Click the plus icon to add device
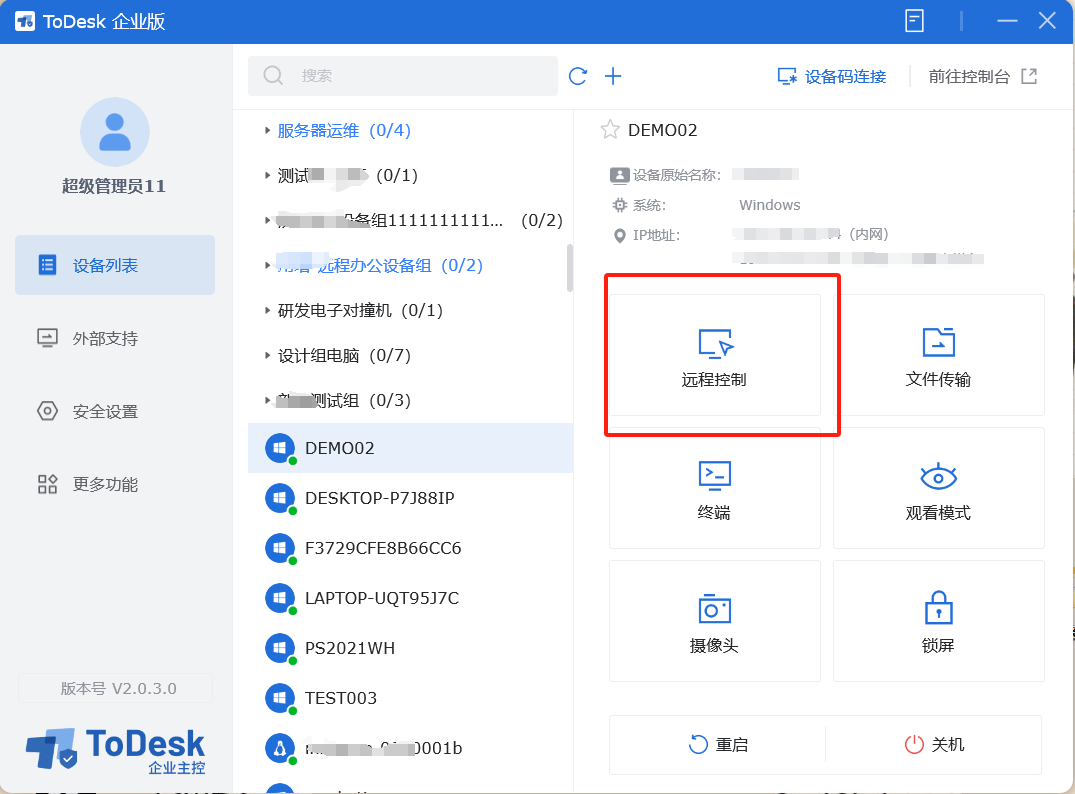Viewport: 1075px width, 794px height. [613, 76]
